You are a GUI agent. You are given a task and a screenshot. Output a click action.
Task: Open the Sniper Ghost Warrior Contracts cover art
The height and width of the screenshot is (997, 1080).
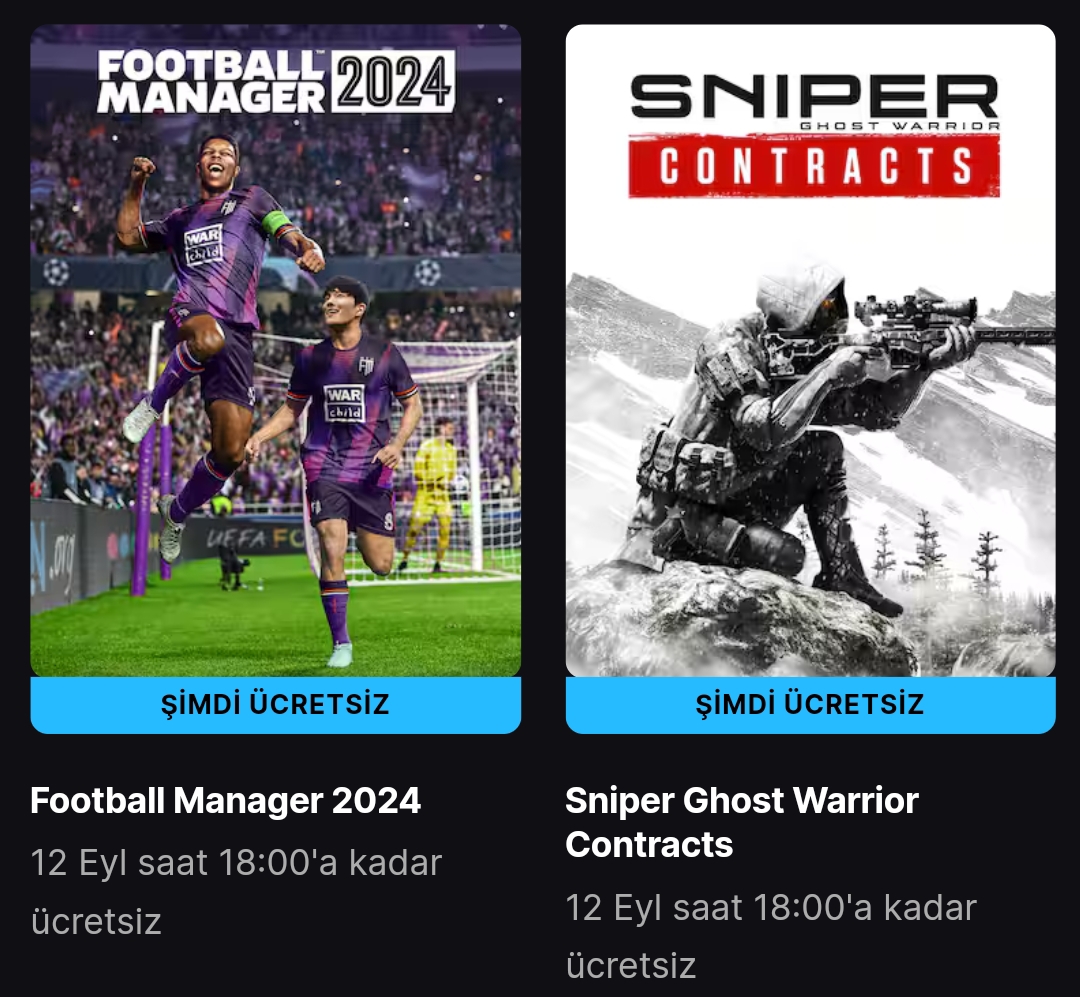coord(810,351)
